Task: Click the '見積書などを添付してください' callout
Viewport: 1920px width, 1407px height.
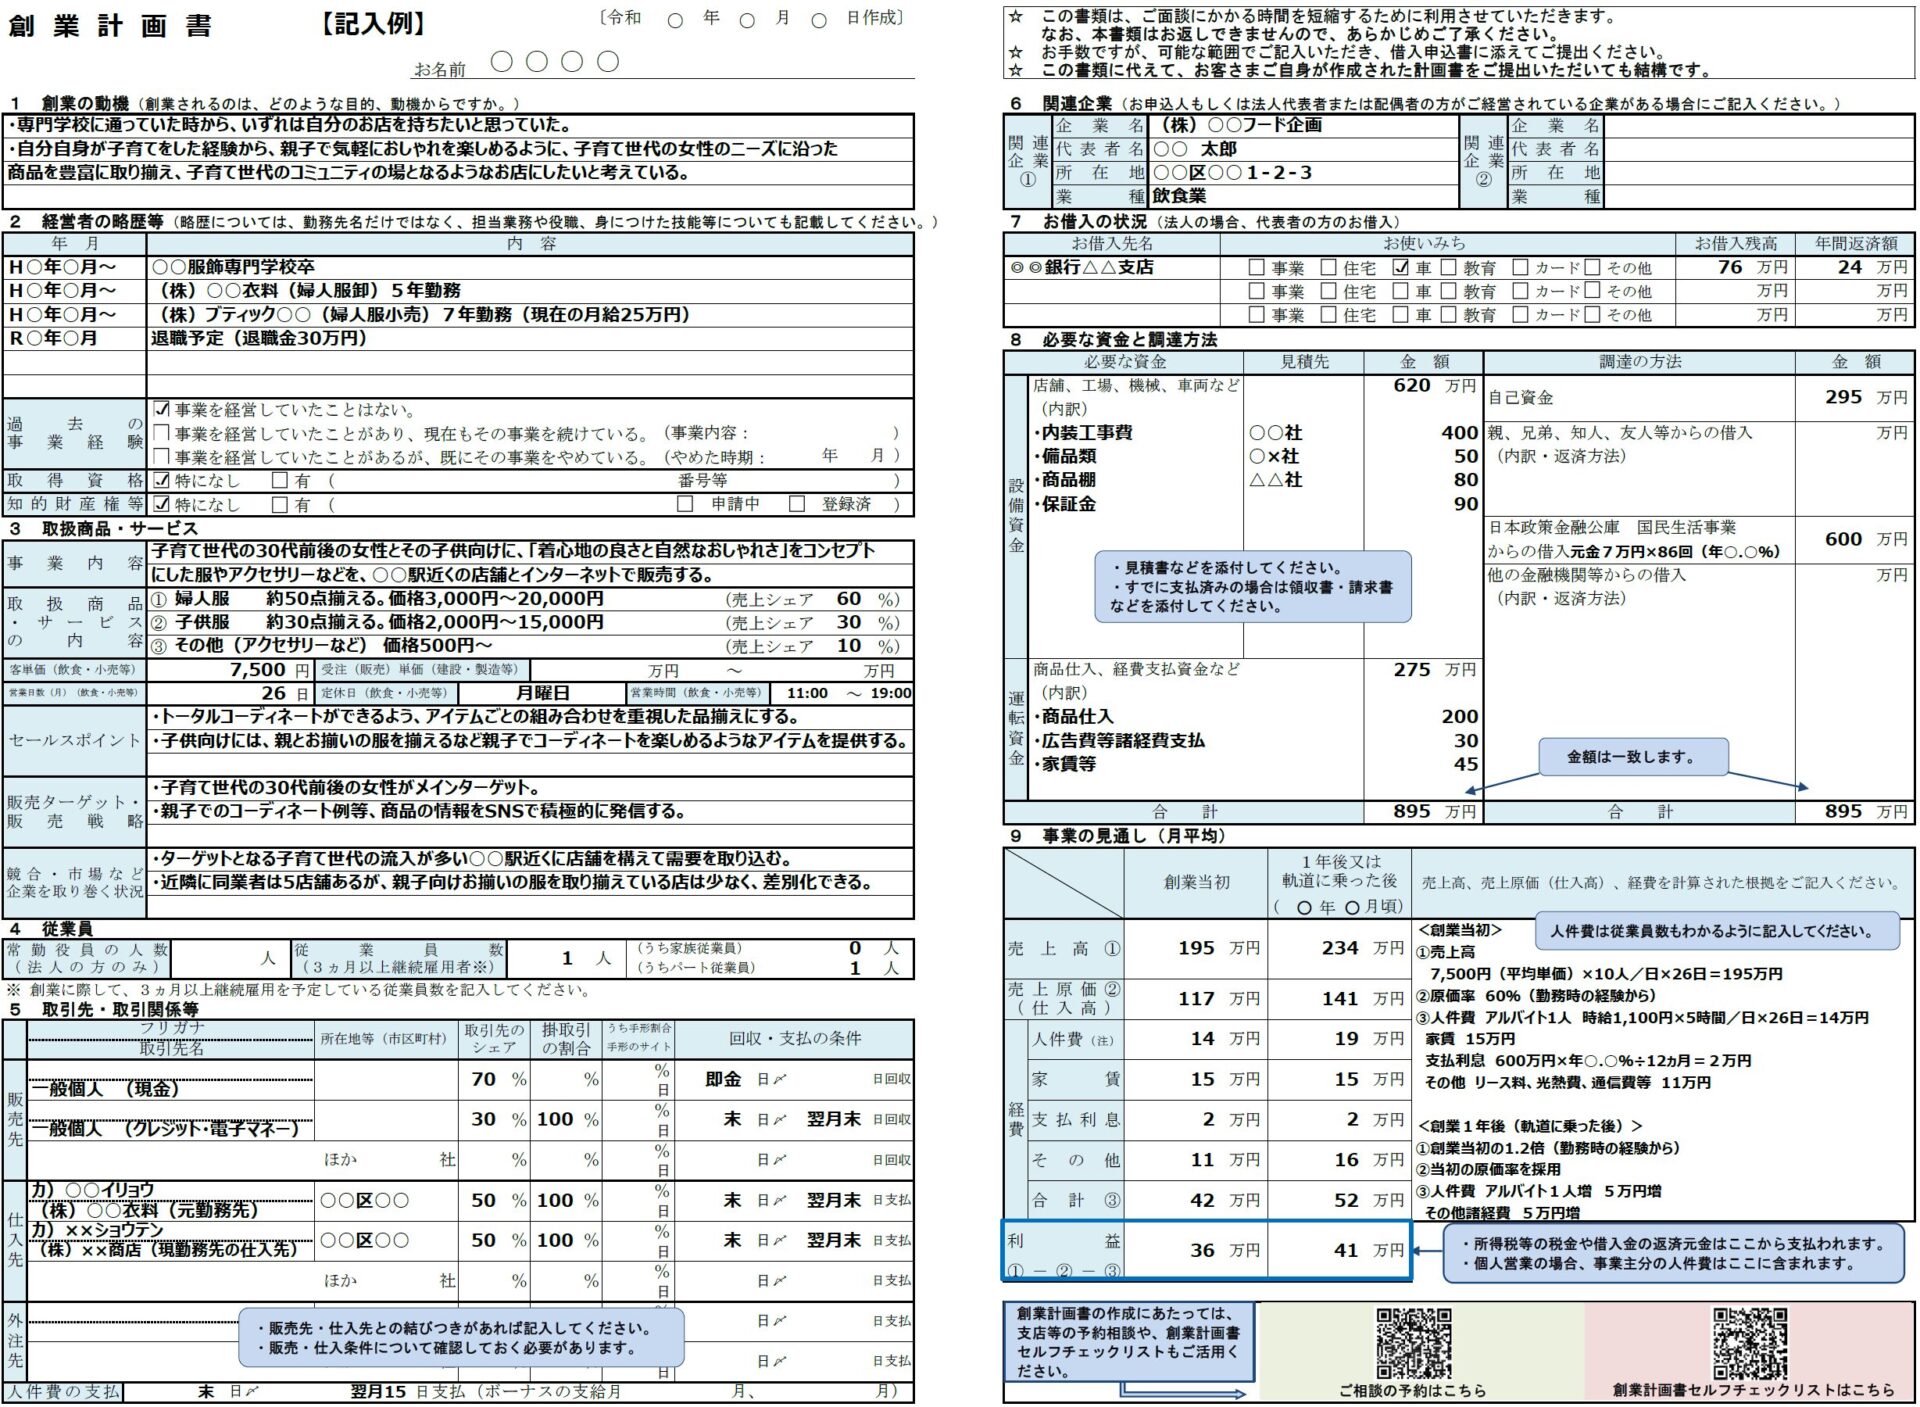Action: (1253, 586)
